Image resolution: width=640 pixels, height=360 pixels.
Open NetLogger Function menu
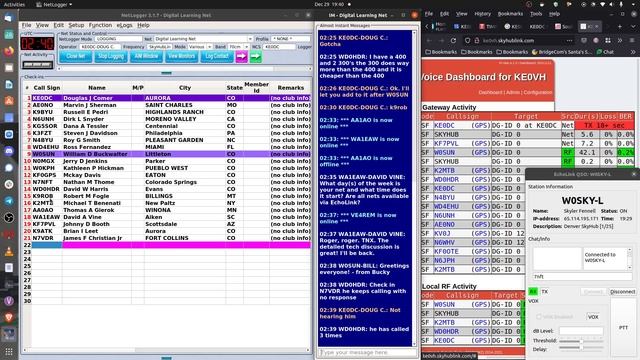click(100, 25)
